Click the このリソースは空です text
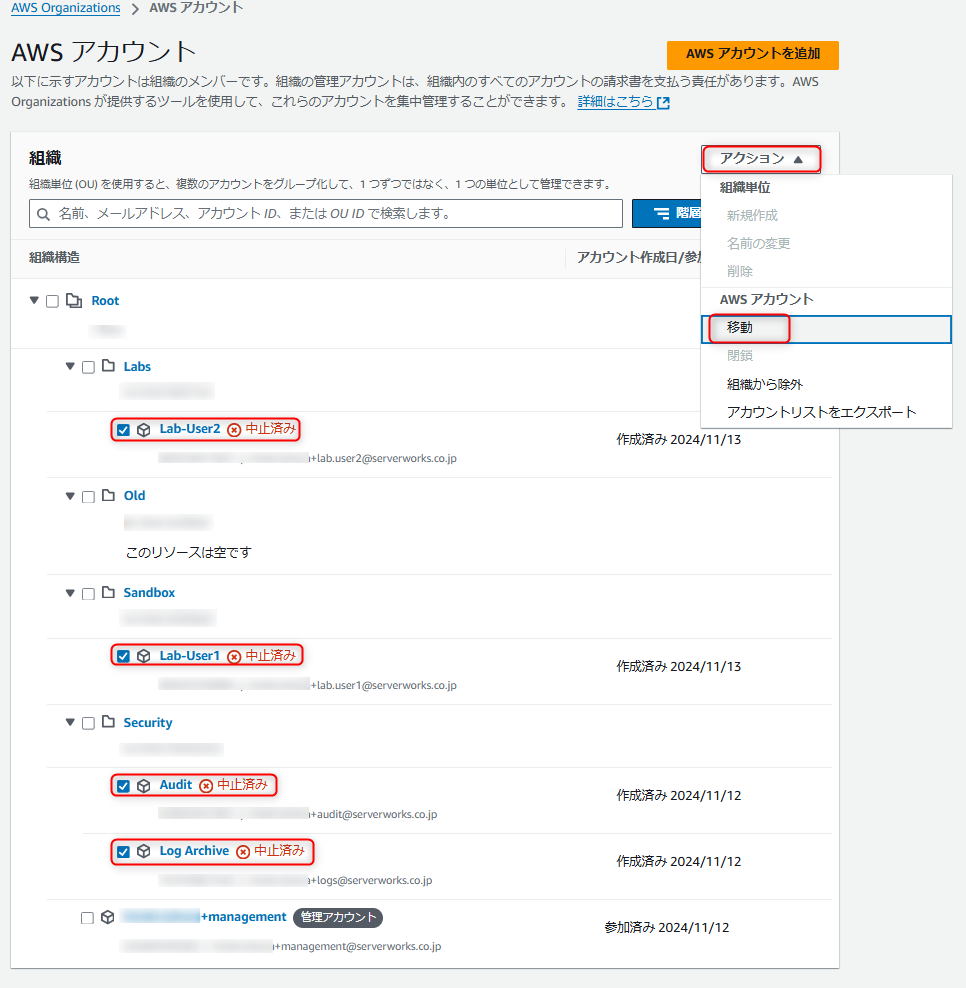 click(x=188, y=553)
